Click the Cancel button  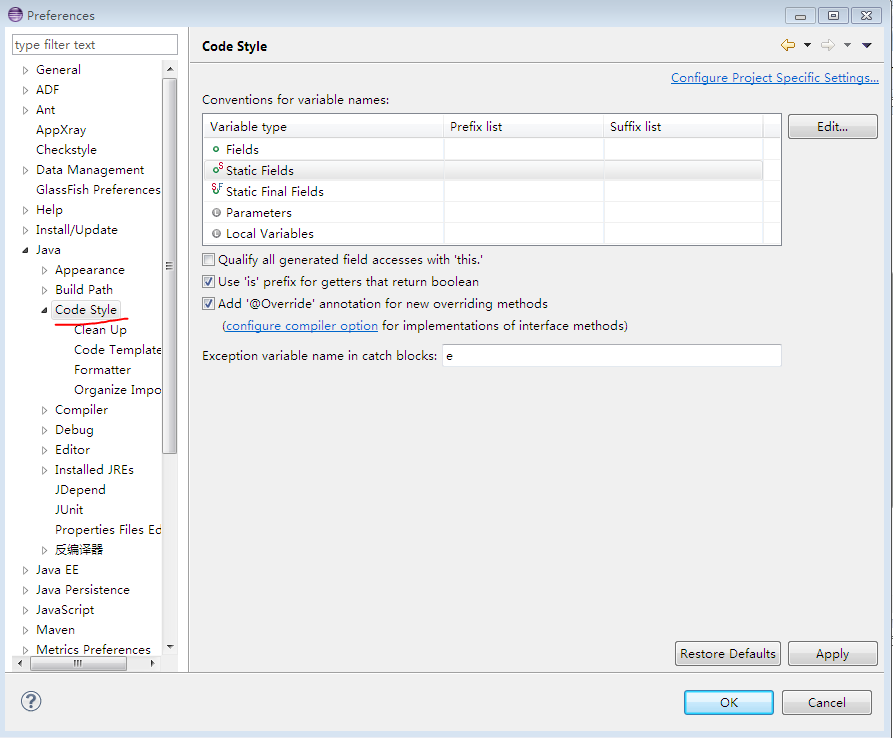(827, 703)
